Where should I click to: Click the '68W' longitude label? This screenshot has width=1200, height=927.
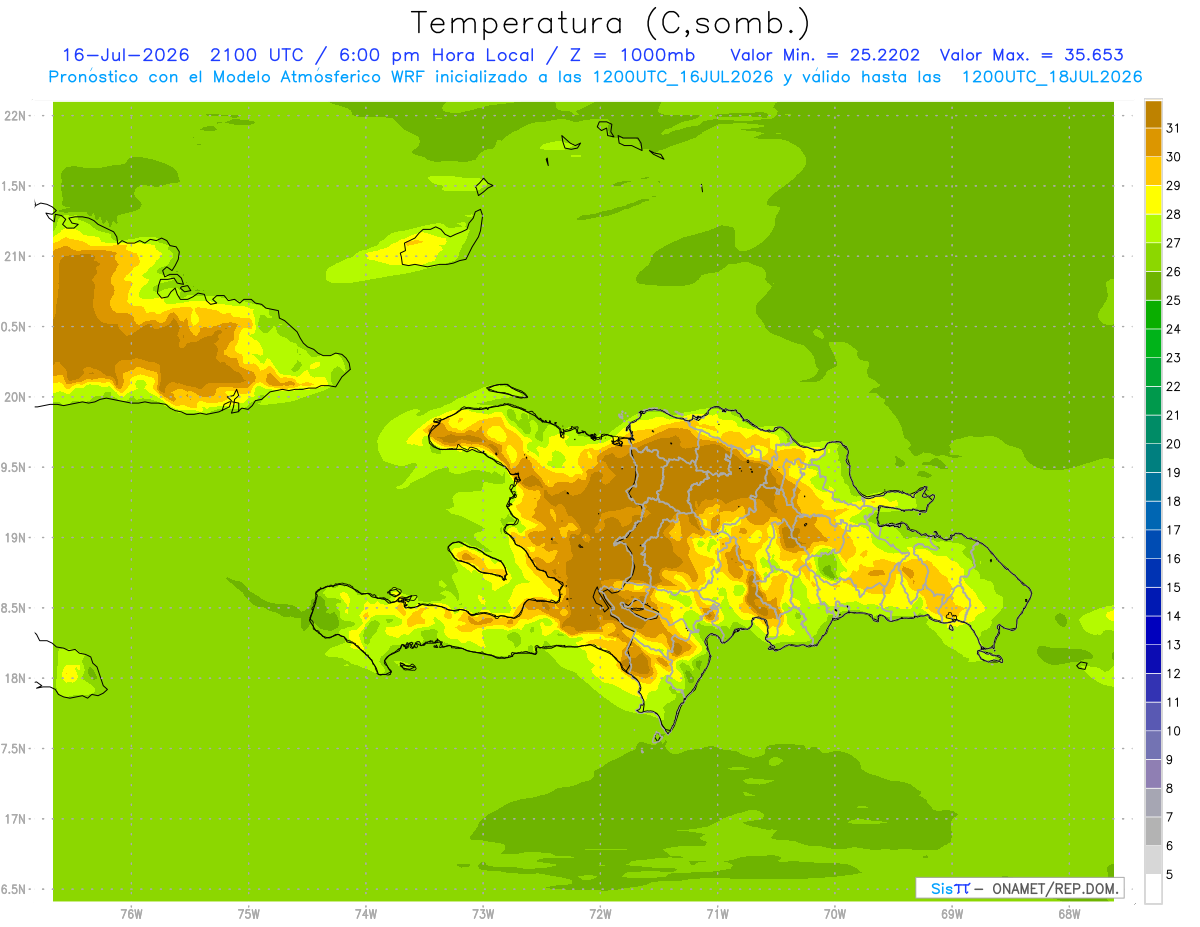pyautogui.click(x=1069, y=914)
